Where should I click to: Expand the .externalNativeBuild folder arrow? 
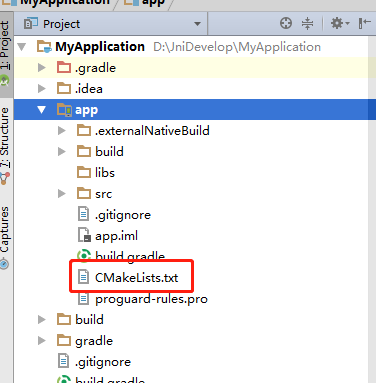pos(62,131)
